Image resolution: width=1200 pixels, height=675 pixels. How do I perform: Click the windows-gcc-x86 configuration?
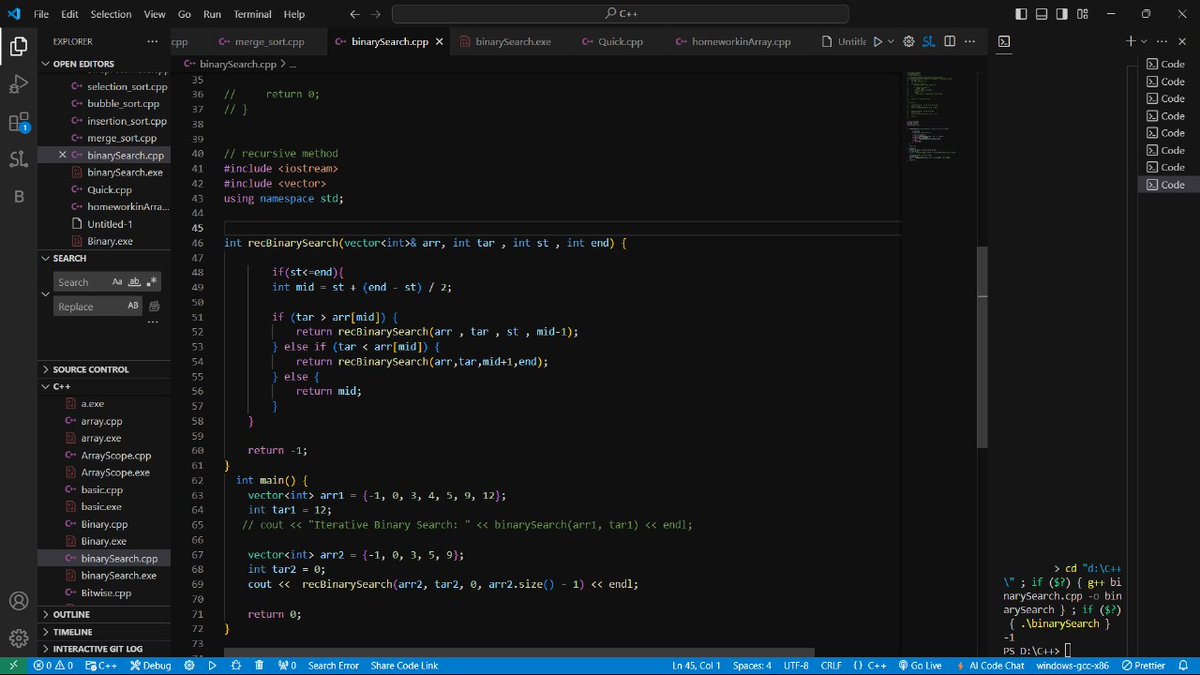coord(1072,665)
